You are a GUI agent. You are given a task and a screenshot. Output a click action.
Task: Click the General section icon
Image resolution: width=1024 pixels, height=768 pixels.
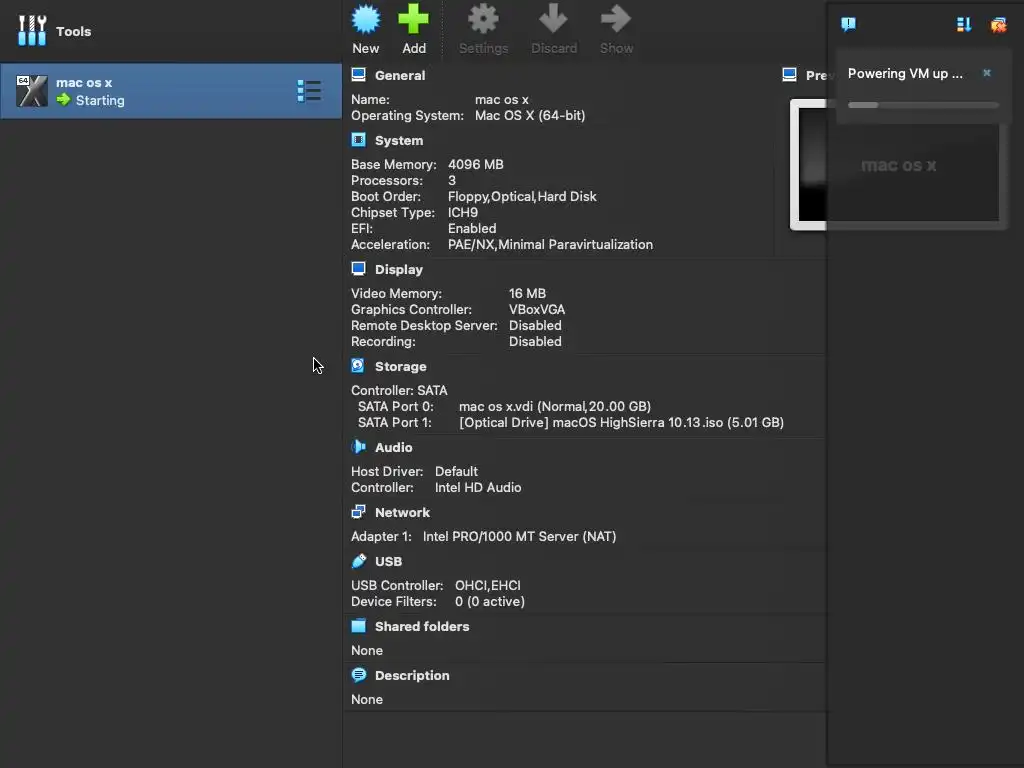359,74
